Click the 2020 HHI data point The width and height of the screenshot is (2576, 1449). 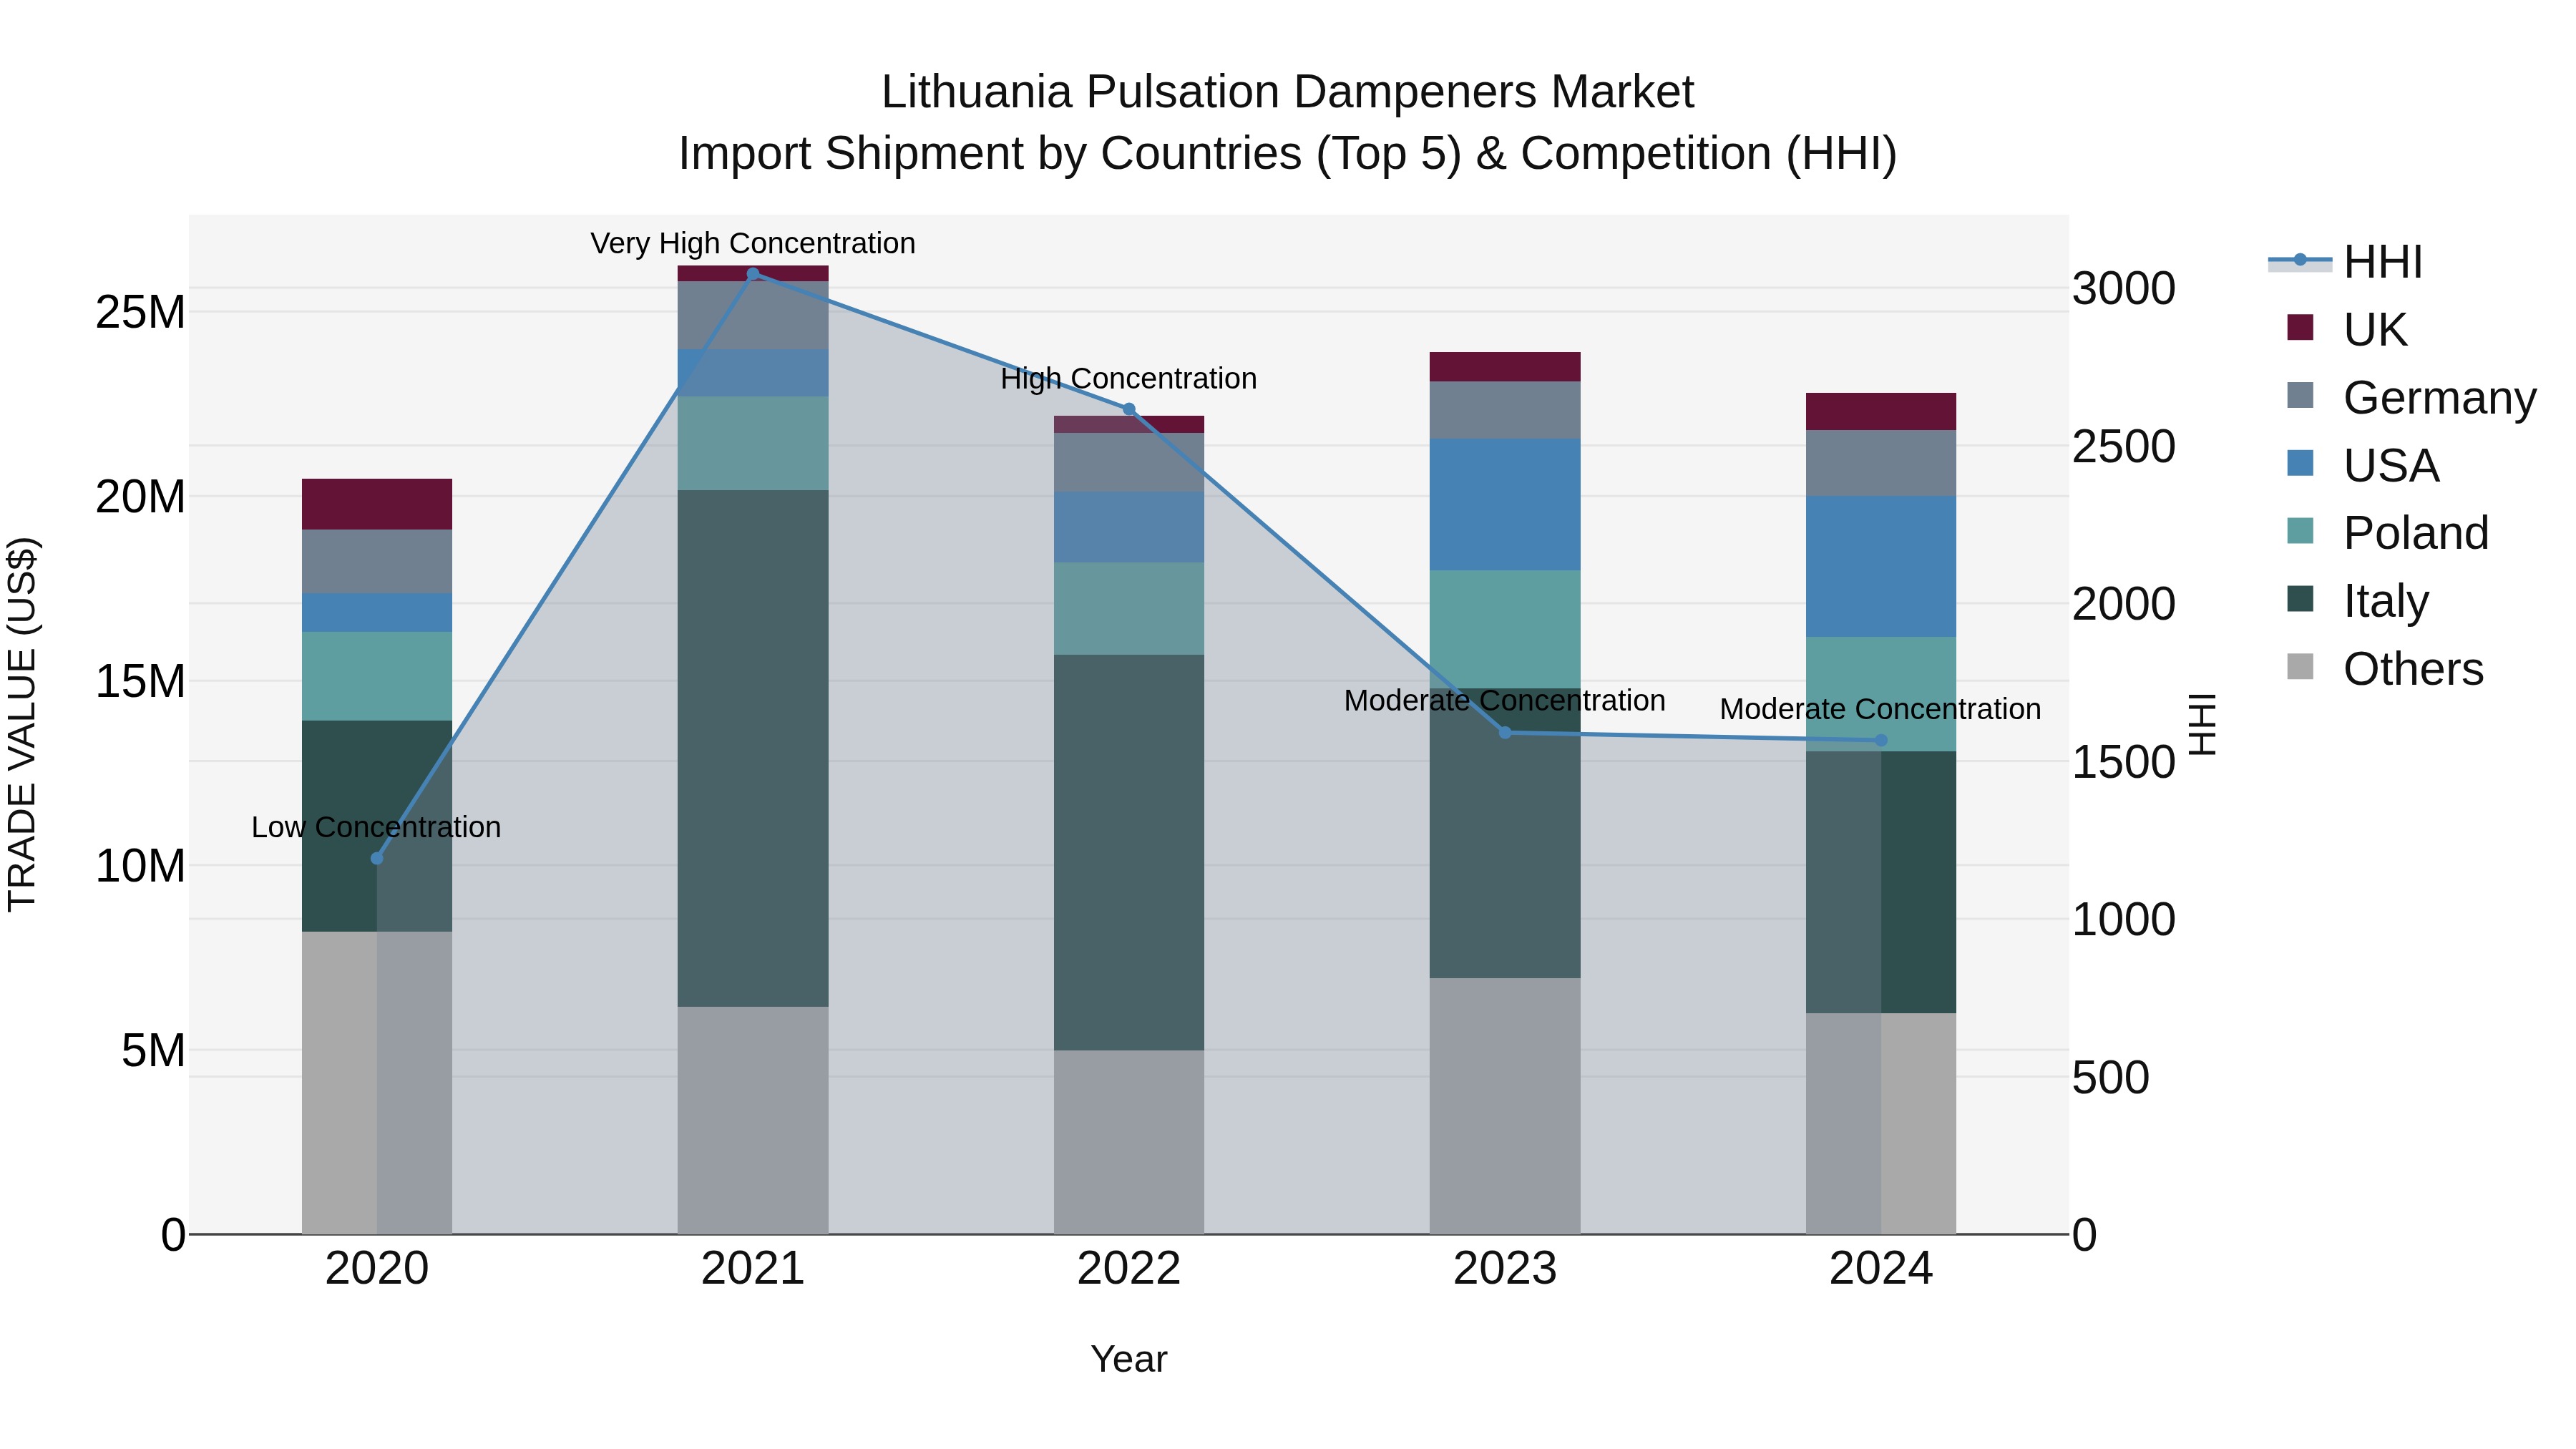coord(377,858)
